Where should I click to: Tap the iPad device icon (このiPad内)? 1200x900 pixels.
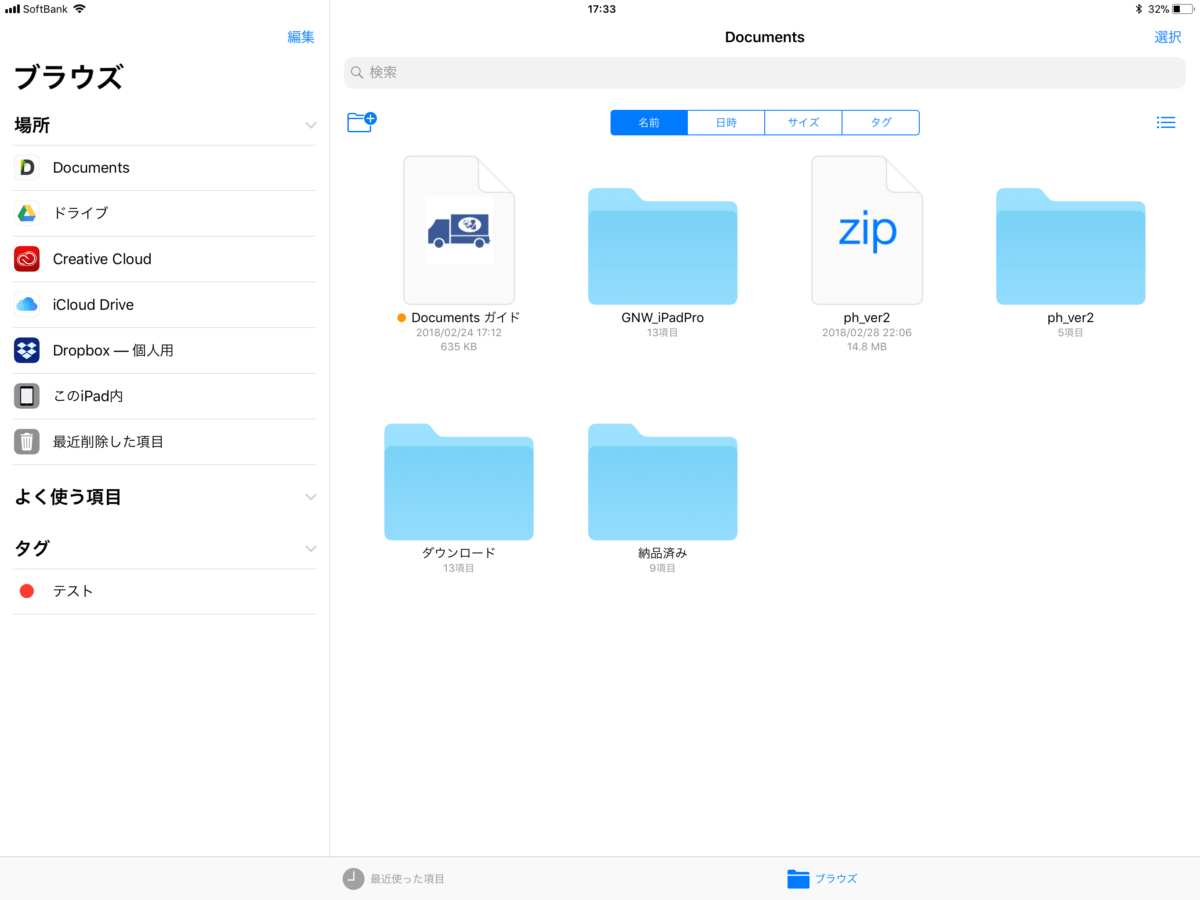click(x=27, y=396)
